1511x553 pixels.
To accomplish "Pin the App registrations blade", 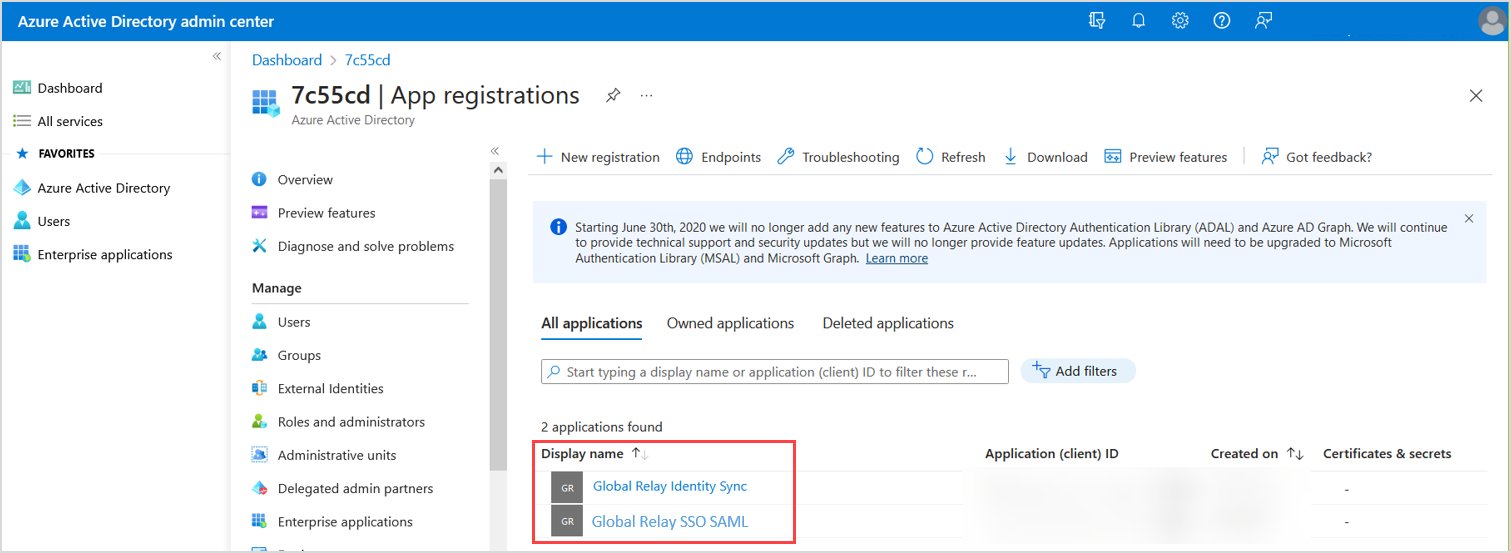I will (613, 95).
